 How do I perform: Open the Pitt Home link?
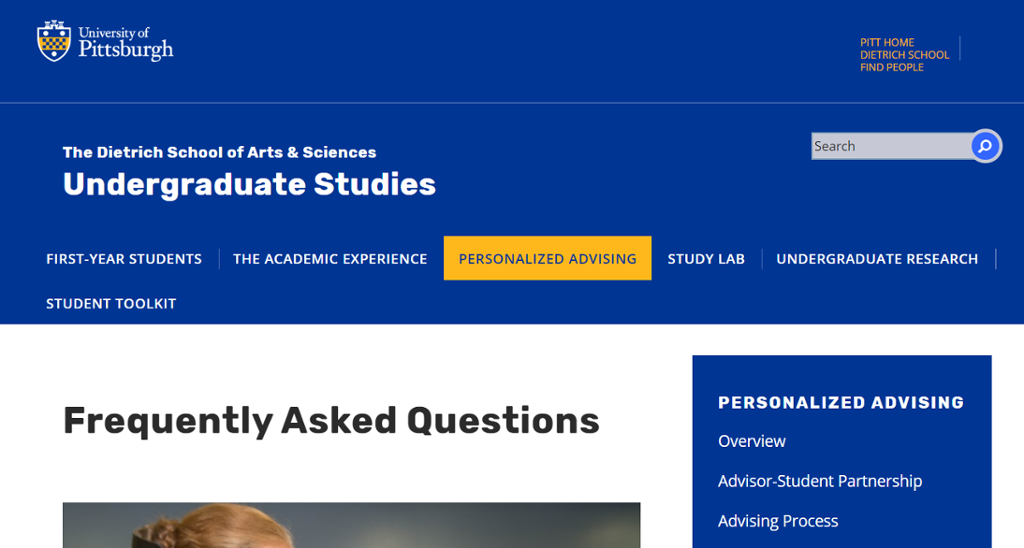coord(887,43)
